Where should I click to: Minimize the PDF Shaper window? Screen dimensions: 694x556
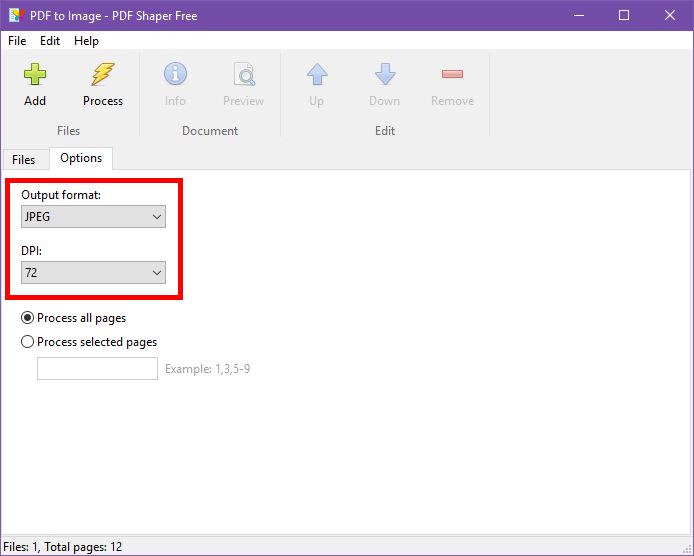tap(579, 15)
